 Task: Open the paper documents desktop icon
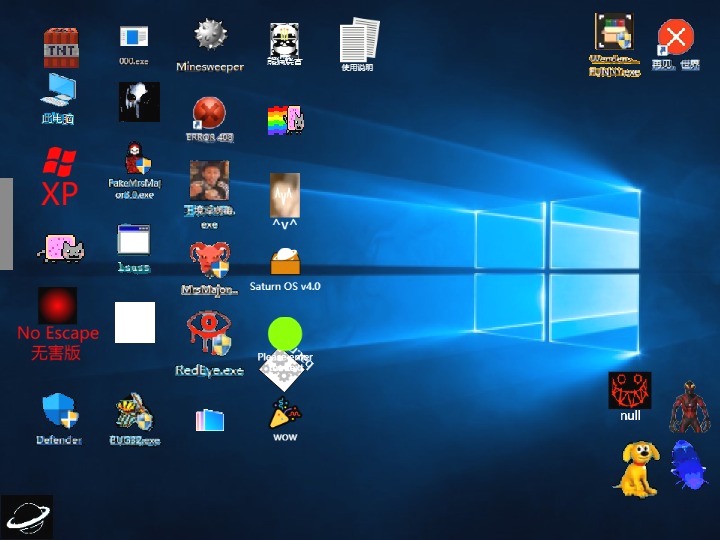[x=359, y=45]
